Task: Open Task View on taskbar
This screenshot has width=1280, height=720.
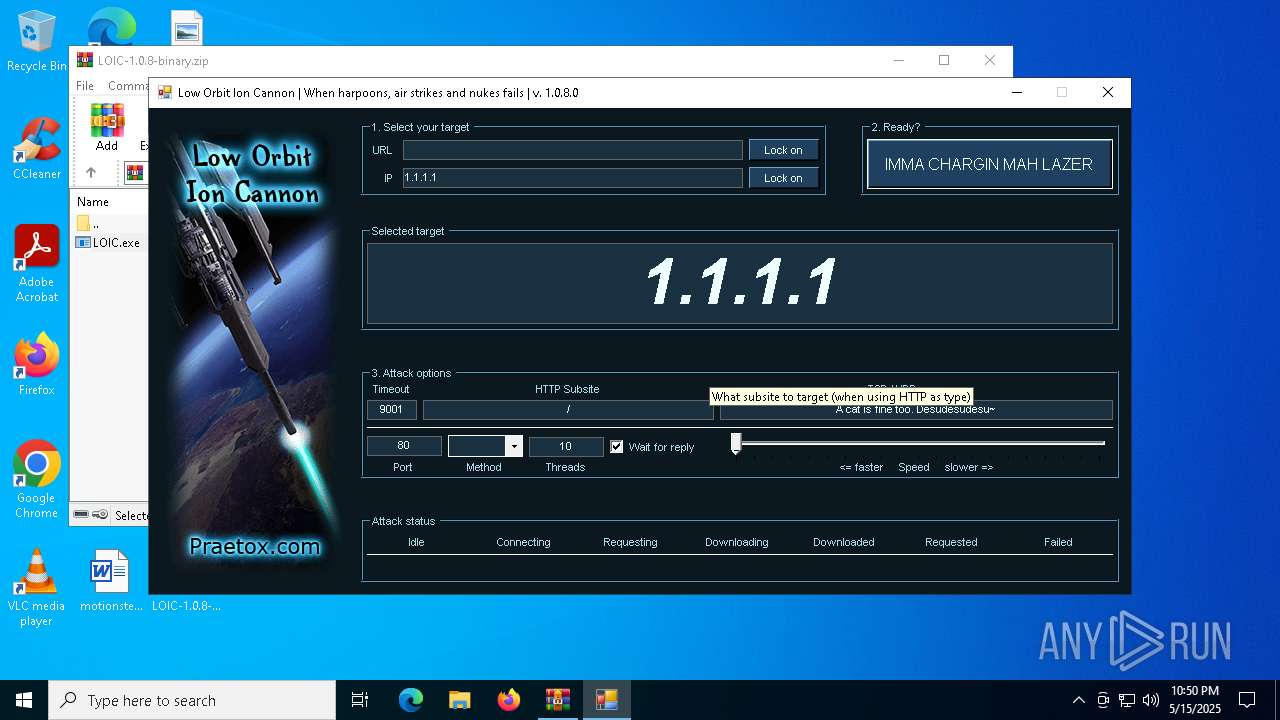Action: 360,700
